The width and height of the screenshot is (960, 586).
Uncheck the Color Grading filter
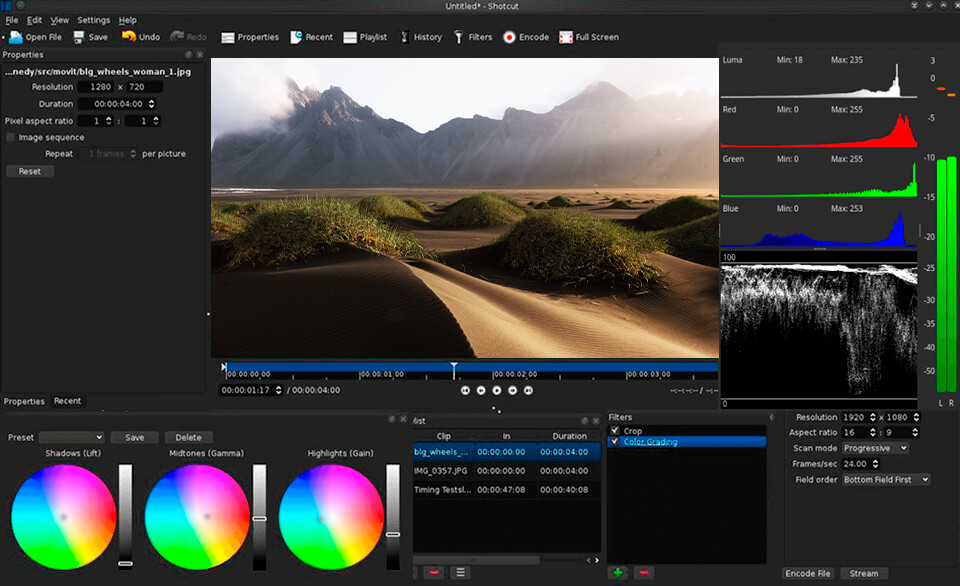(615, 441)
